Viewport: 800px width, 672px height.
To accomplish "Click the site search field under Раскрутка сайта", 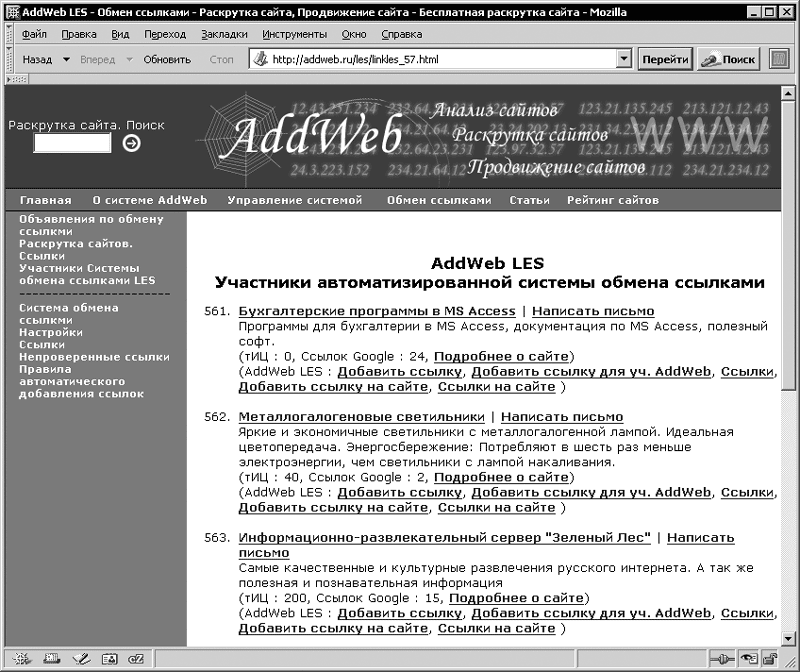I will click(x=72, y=143).
